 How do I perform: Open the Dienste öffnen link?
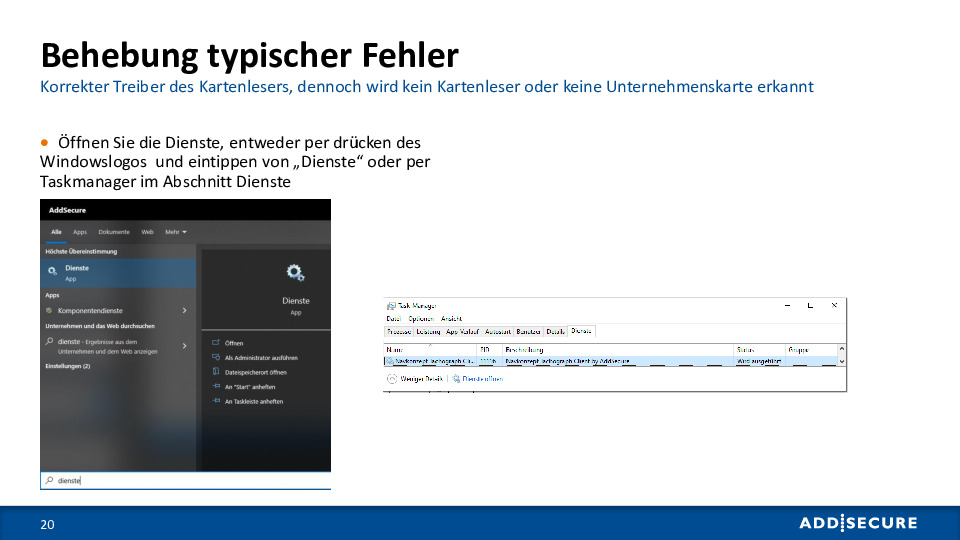[482, 379]
